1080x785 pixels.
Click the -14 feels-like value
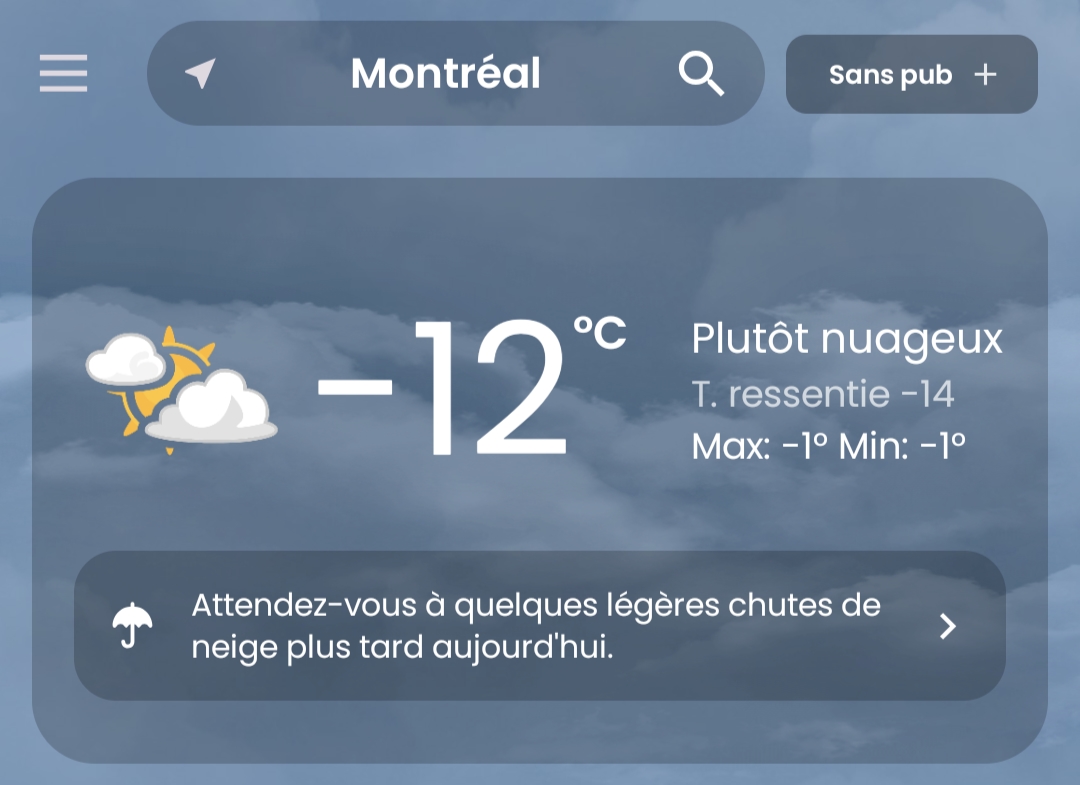click(928, 394)
